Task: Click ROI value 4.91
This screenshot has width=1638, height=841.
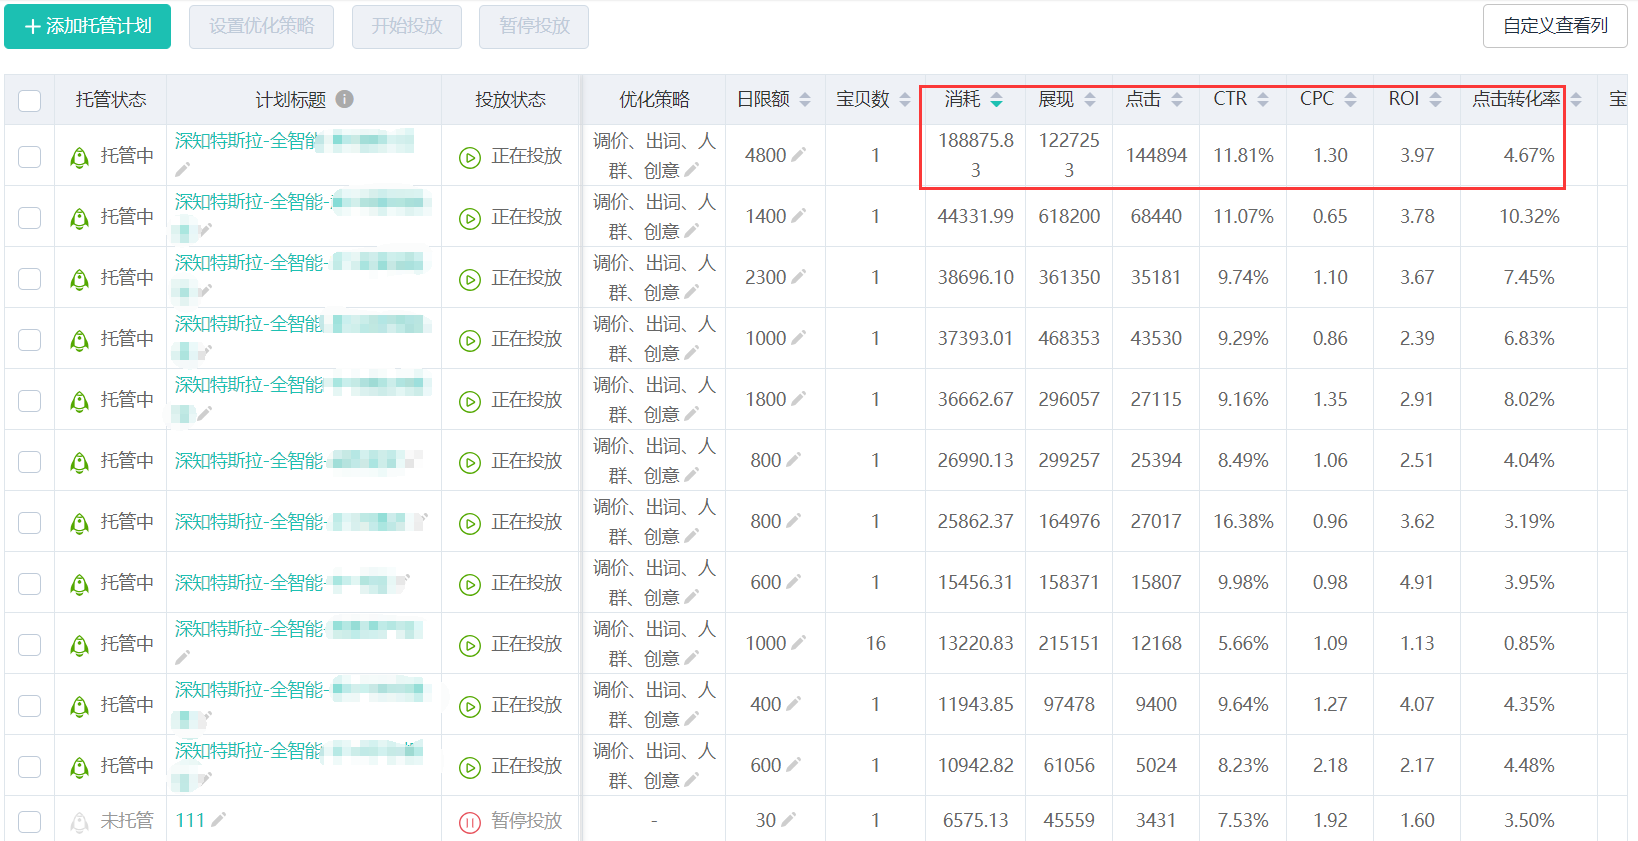Action: pos(1417,582)
